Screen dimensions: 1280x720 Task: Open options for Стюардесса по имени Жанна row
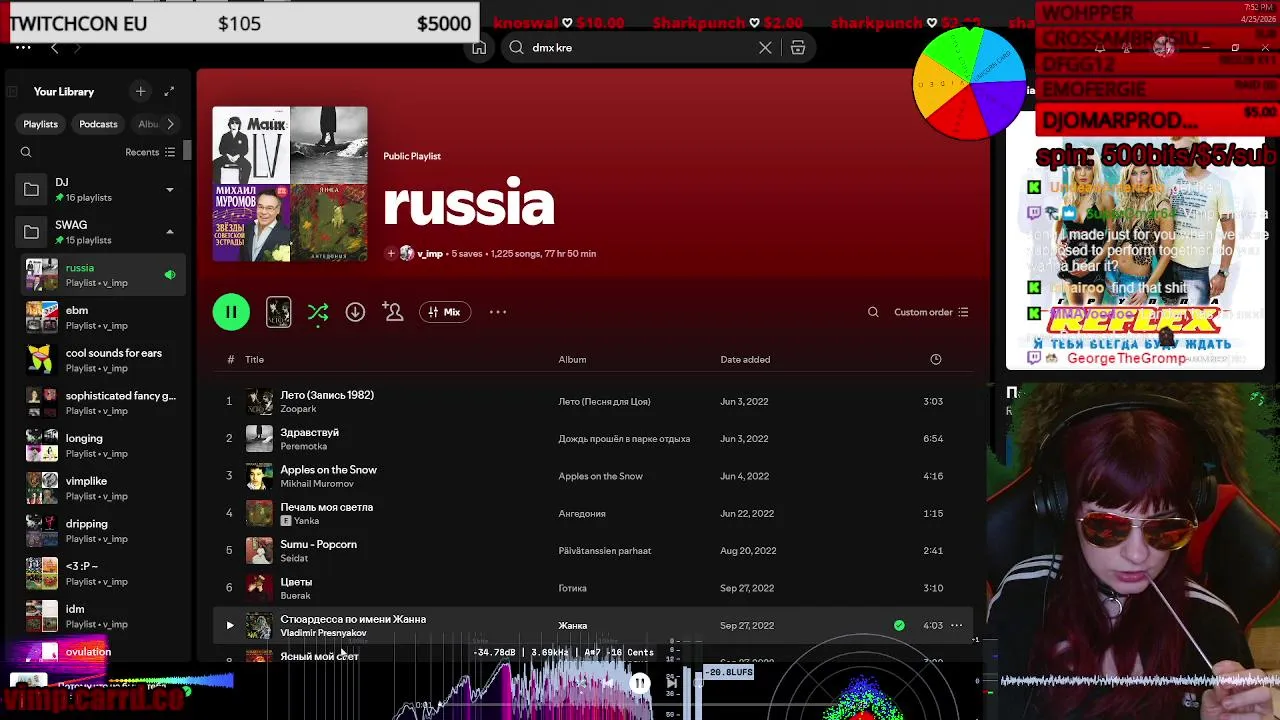point(956,625)
